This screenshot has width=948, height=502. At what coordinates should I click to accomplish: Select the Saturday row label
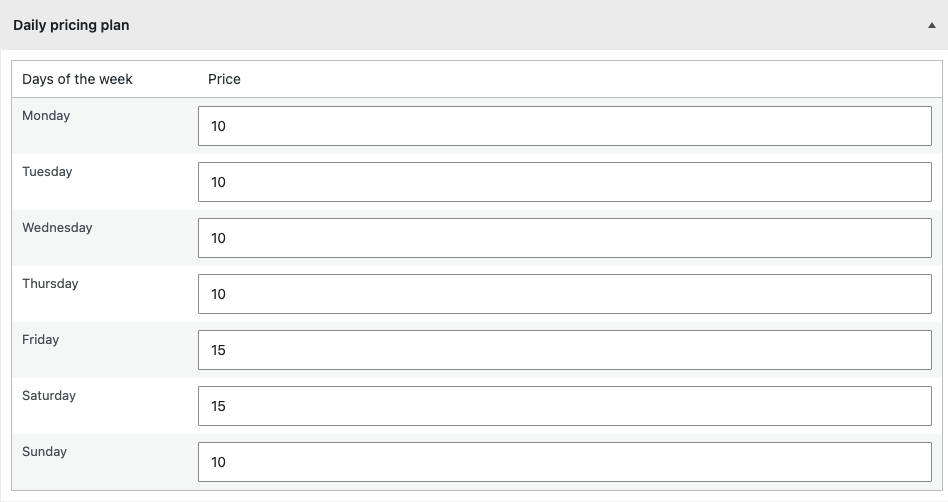click(49, 396)
